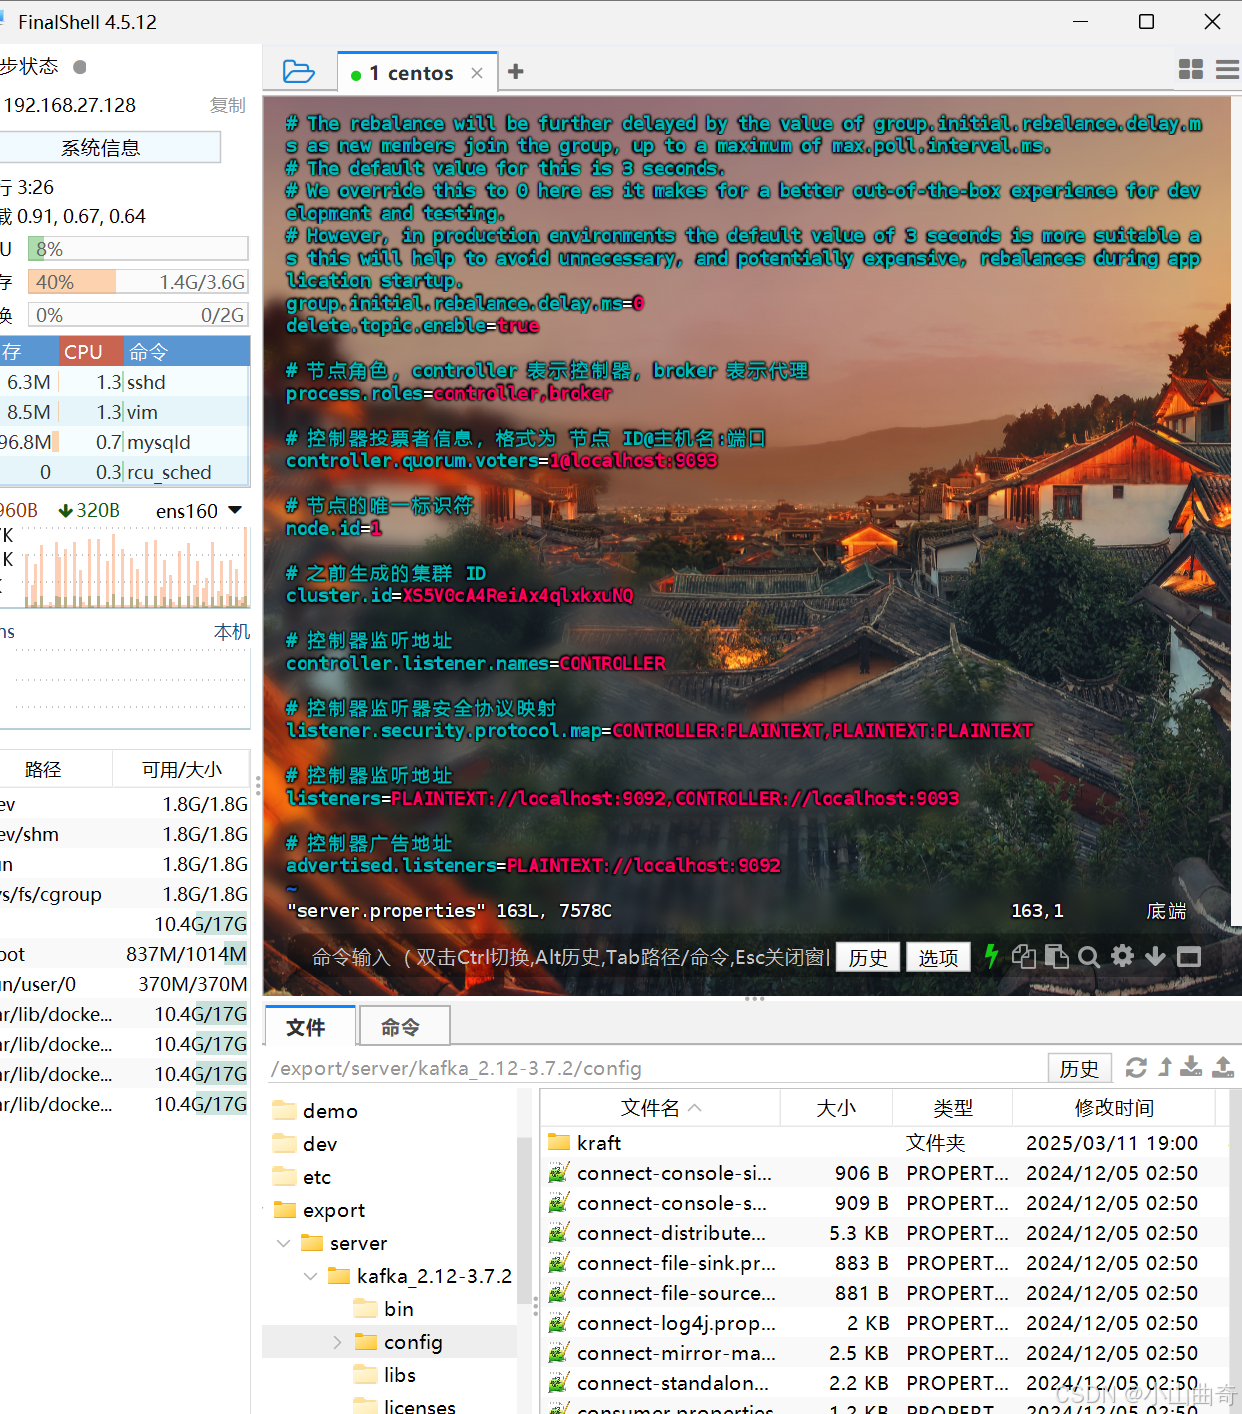This screenshot has width=1242, height=1414.
Task: Sort processes by 命令 column
Action: coord(187,352)
